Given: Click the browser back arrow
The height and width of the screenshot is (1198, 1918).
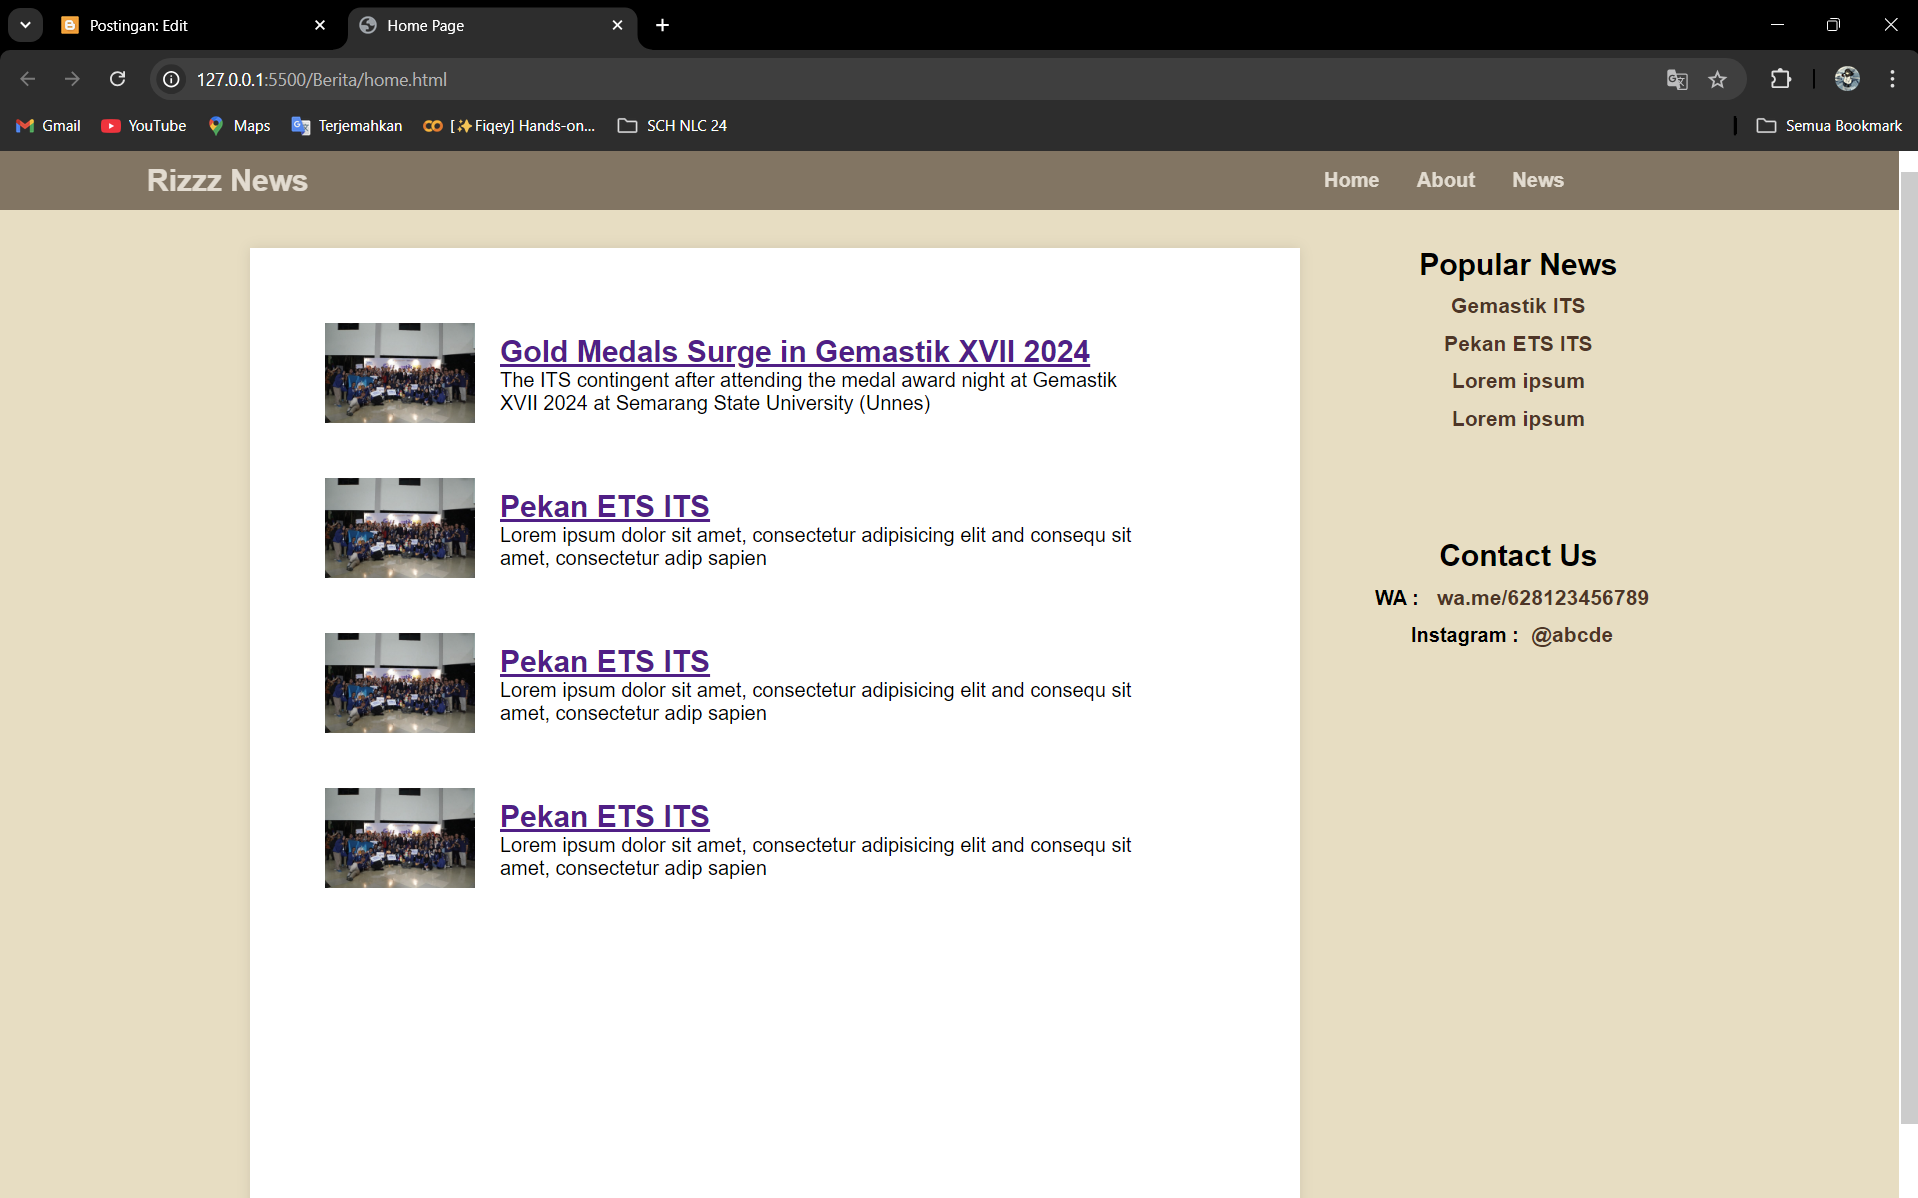Looking at the screenshot, I should coord(28,79).
